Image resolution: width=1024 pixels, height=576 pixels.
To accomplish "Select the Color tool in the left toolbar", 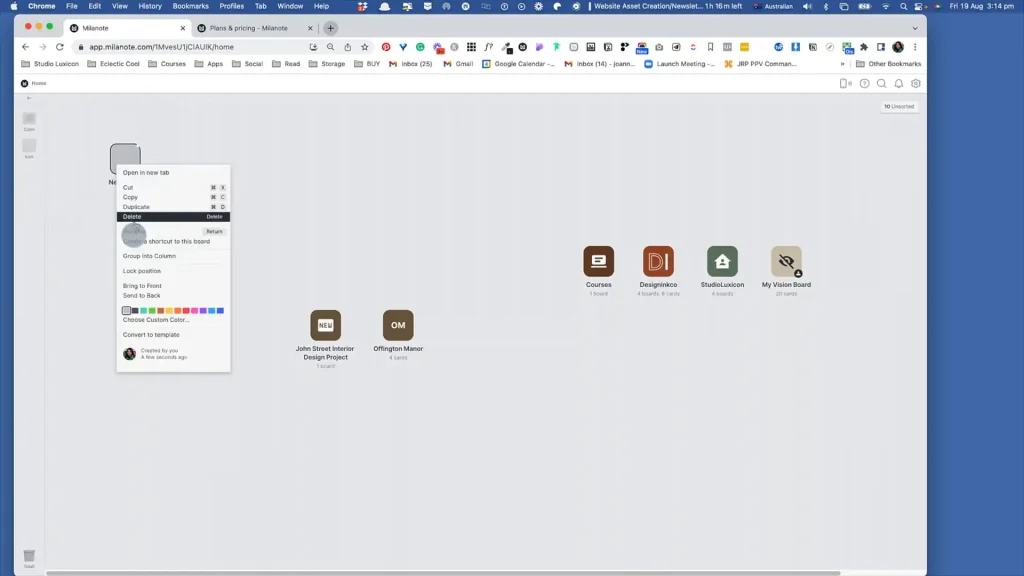I will pos(29,121).
